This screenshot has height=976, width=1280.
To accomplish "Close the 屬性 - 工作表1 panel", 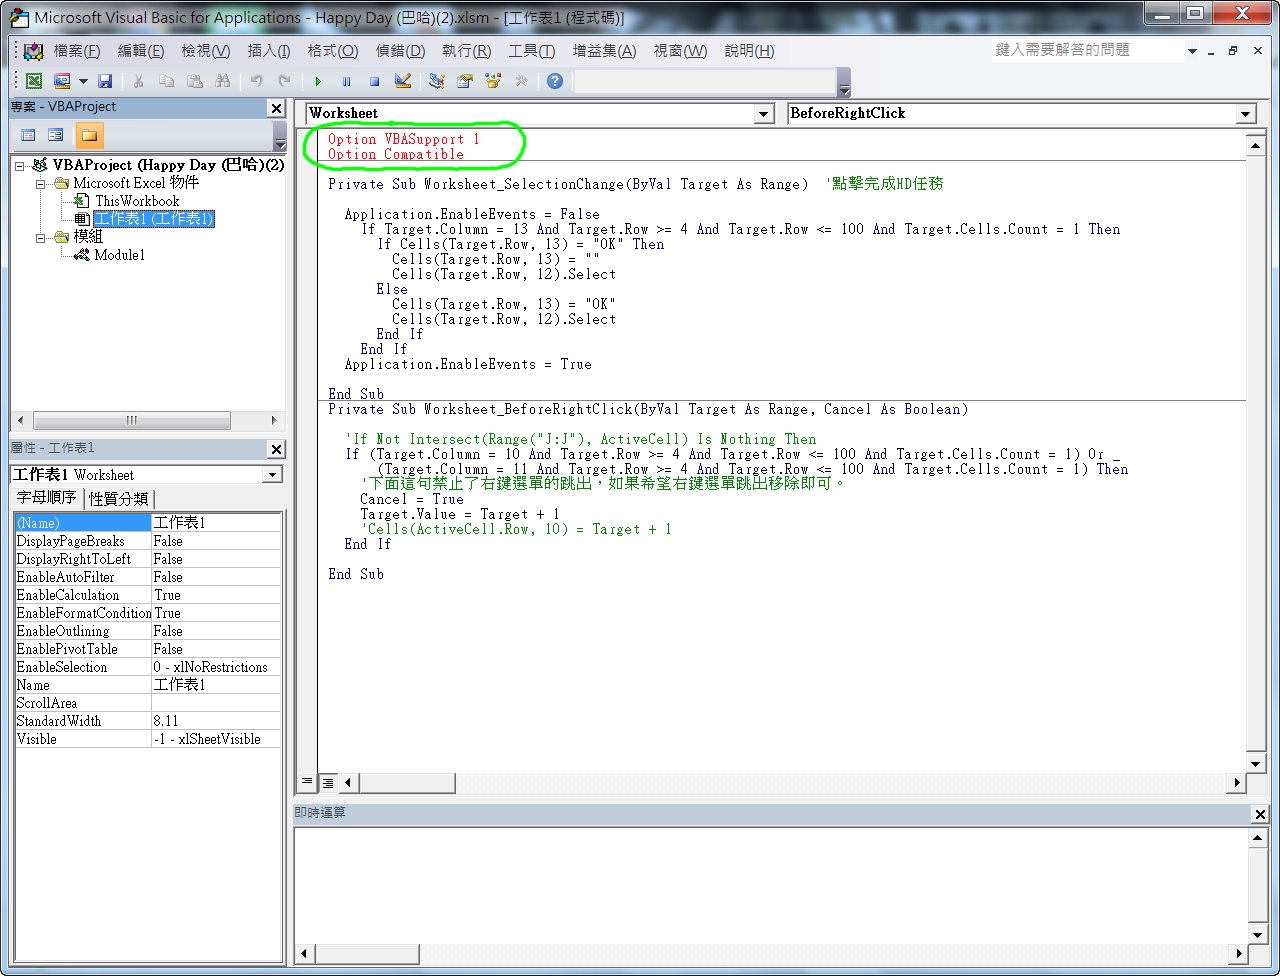I will click(276, 449).
